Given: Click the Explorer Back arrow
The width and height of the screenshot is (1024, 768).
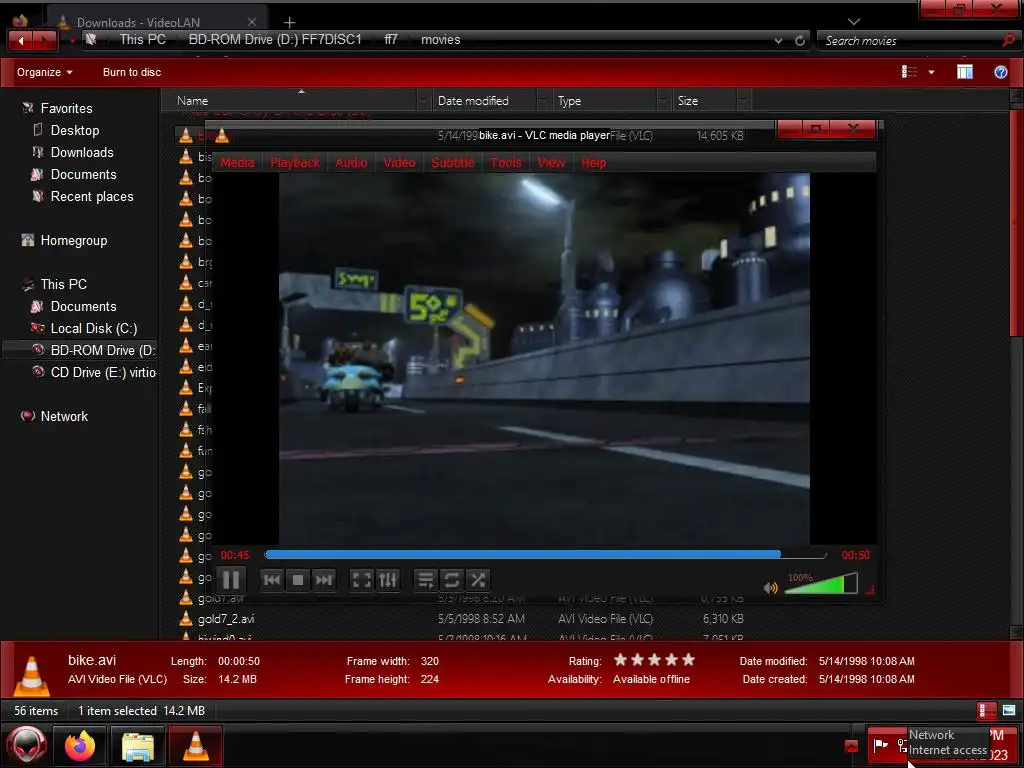Looking at the screenshot, I should tap(21, 40).
